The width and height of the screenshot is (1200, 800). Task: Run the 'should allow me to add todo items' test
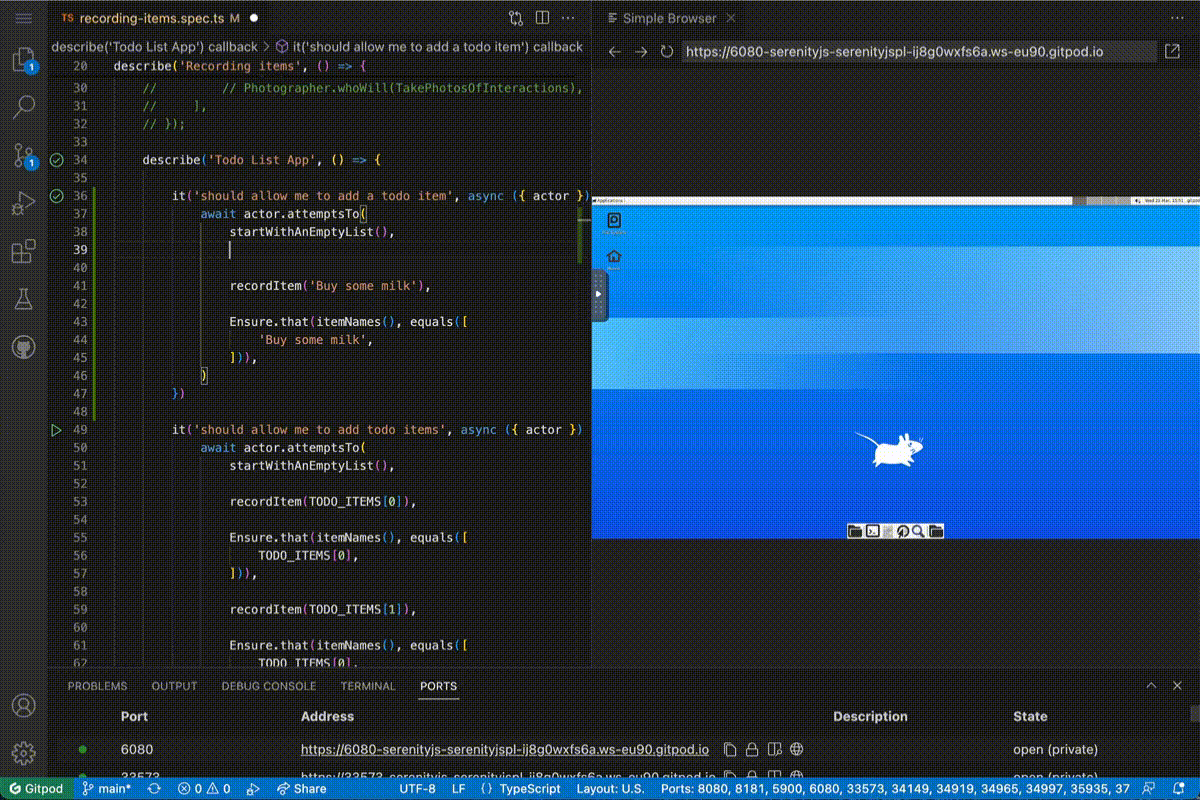(56, 430)
